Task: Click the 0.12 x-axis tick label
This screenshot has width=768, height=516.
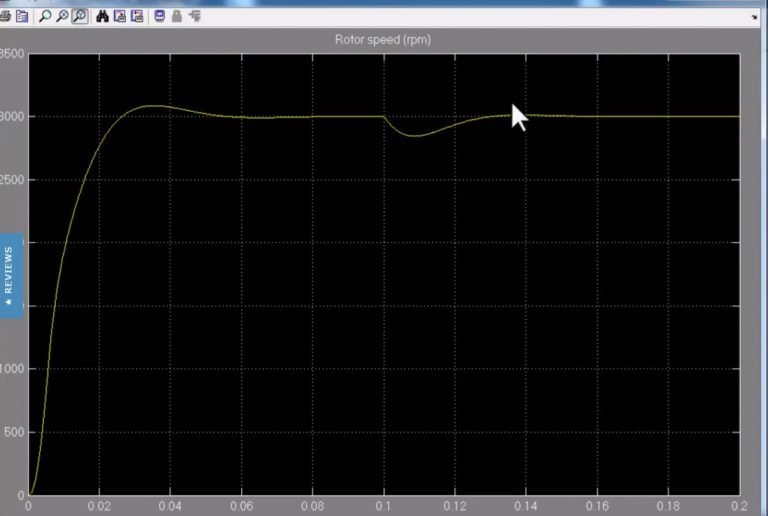Action: pyautogui.click(x=455, y=506)
